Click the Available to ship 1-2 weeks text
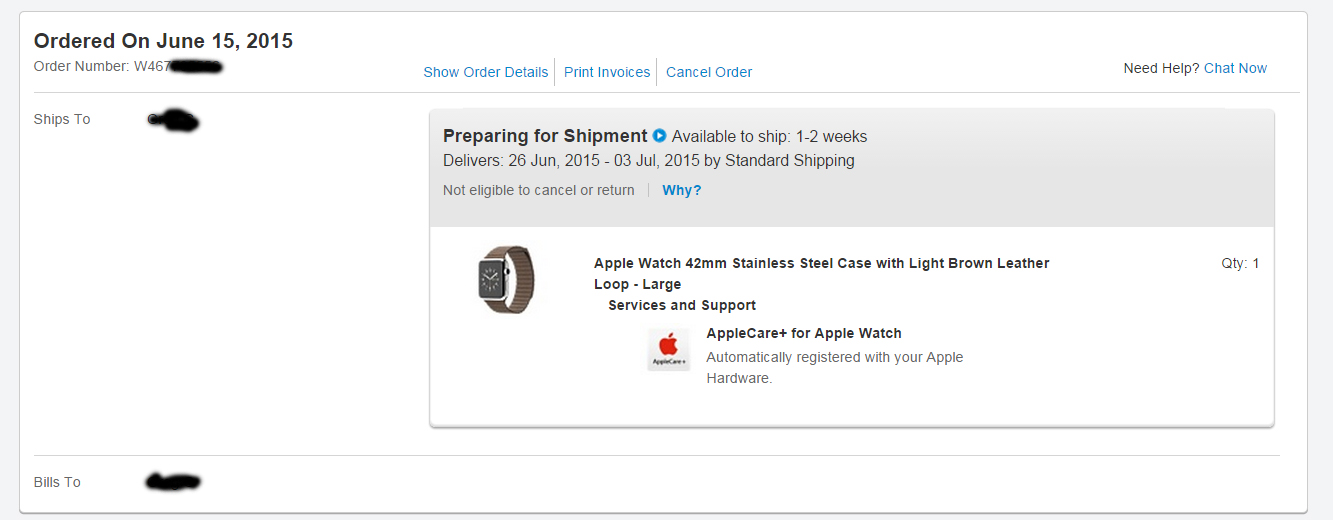 [769, 136]
